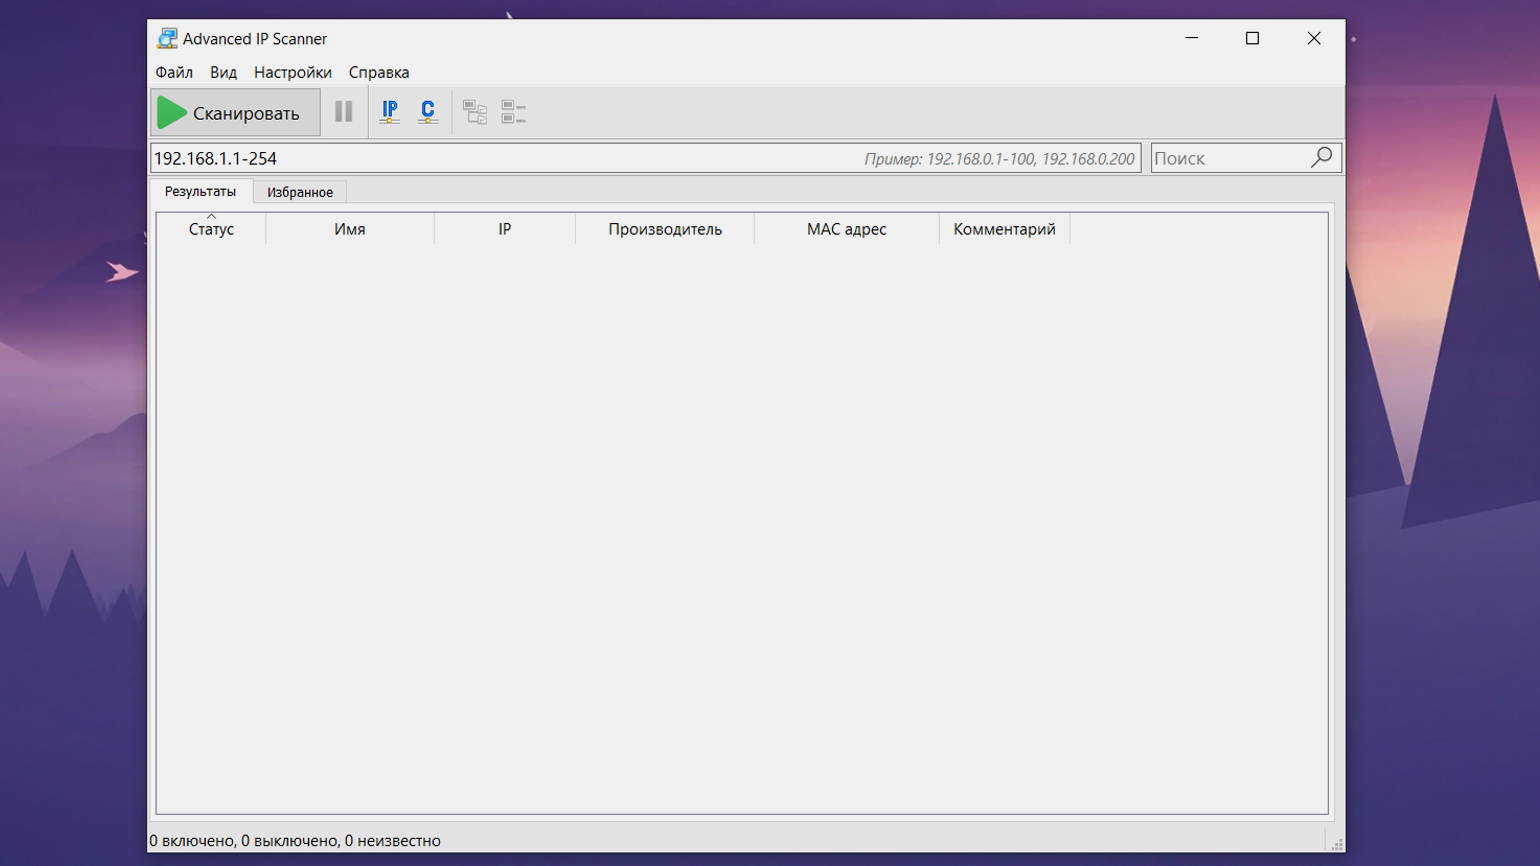Click the status bar device count text
This screenshot has height=866, width=1540.
pos(295,840)
